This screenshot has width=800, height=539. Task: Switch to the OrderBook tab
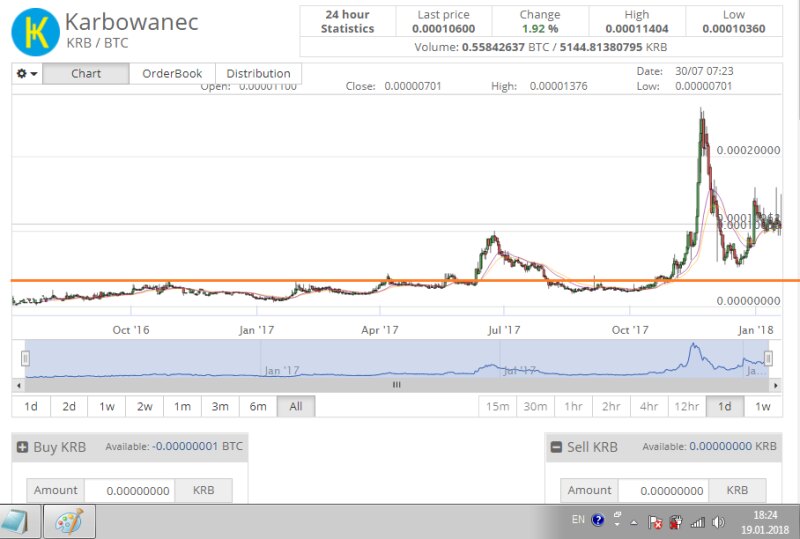coord(172,74)
